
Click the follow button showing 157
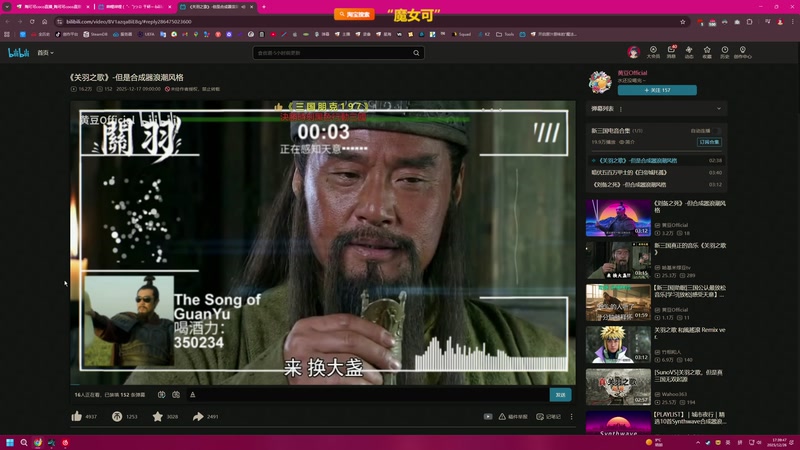(x=657, y=90)
